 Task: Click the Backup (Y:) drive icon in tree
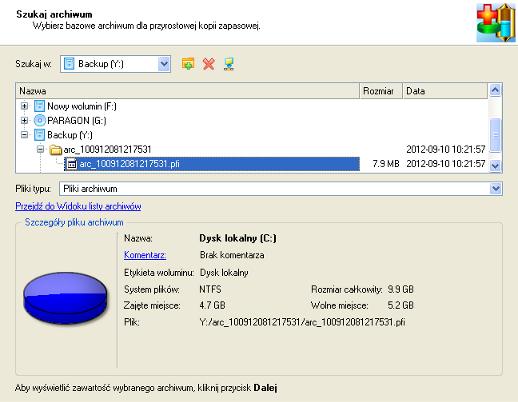pyautogui.click(x=39, y=135)
